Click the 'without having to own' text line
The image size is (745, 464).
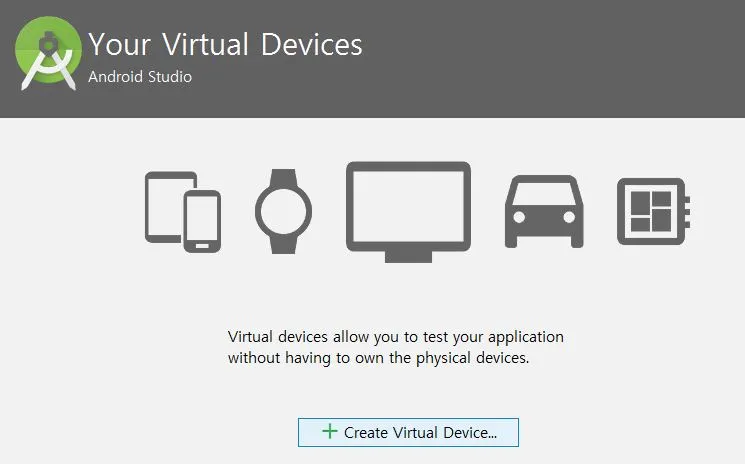[x=378, y=358]
